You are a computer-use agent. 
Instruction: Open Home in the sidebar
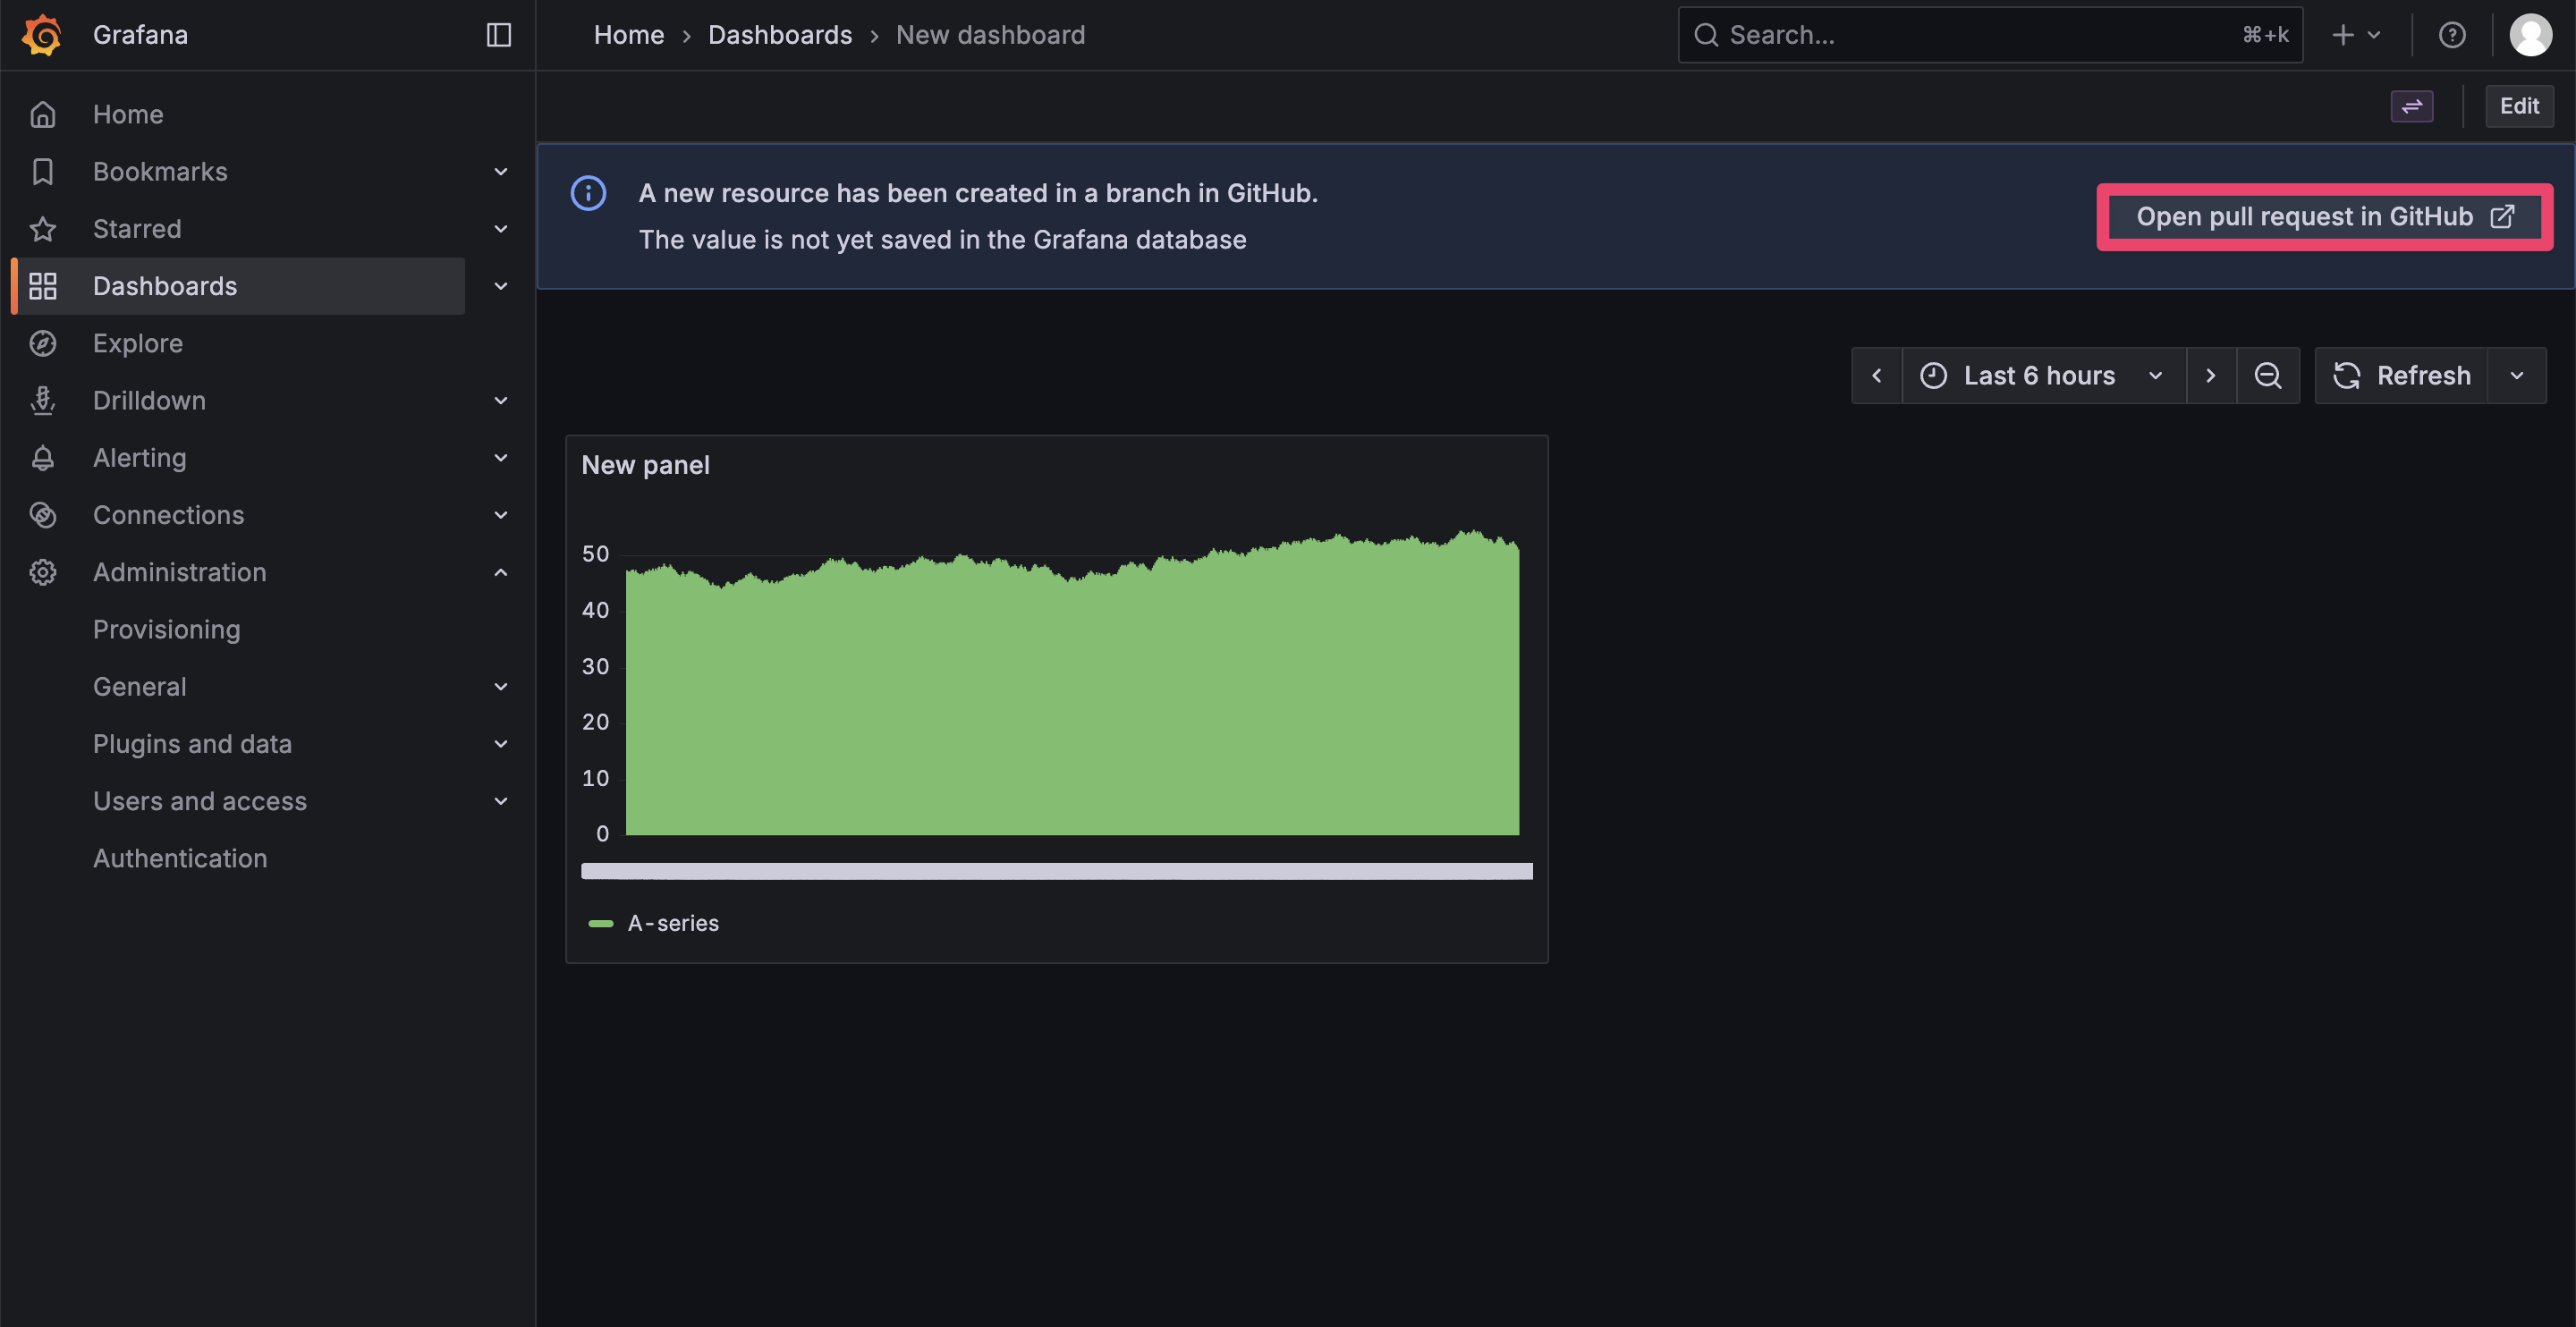tap(128, 114)
